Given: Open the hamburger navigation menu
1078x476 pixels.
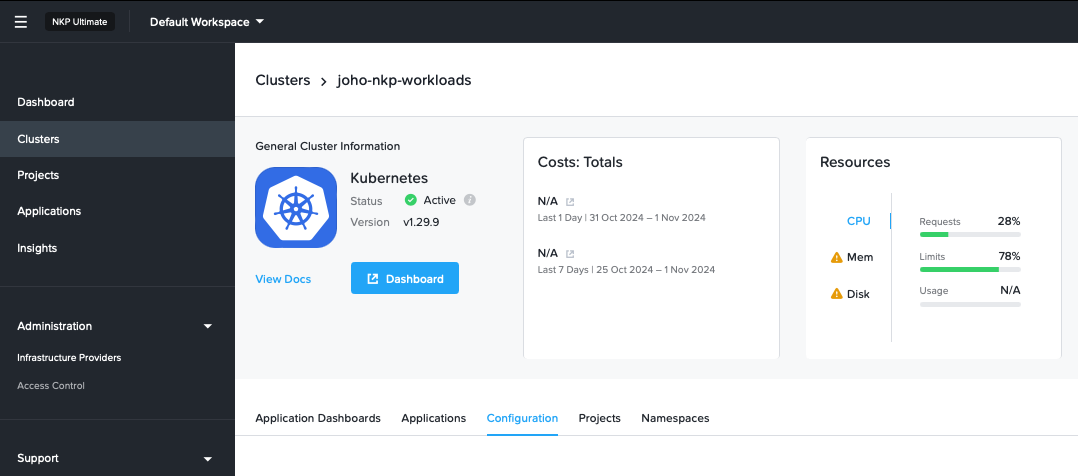Looking at the screenshot, I should point(21,22).
